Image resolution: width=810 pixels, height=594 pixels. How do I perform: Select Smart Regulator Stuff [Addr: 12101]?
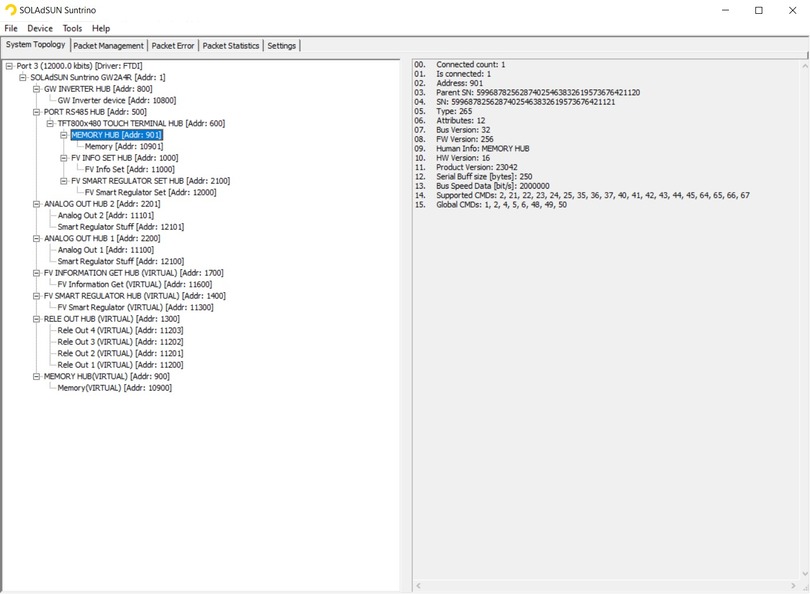point(121,227)
